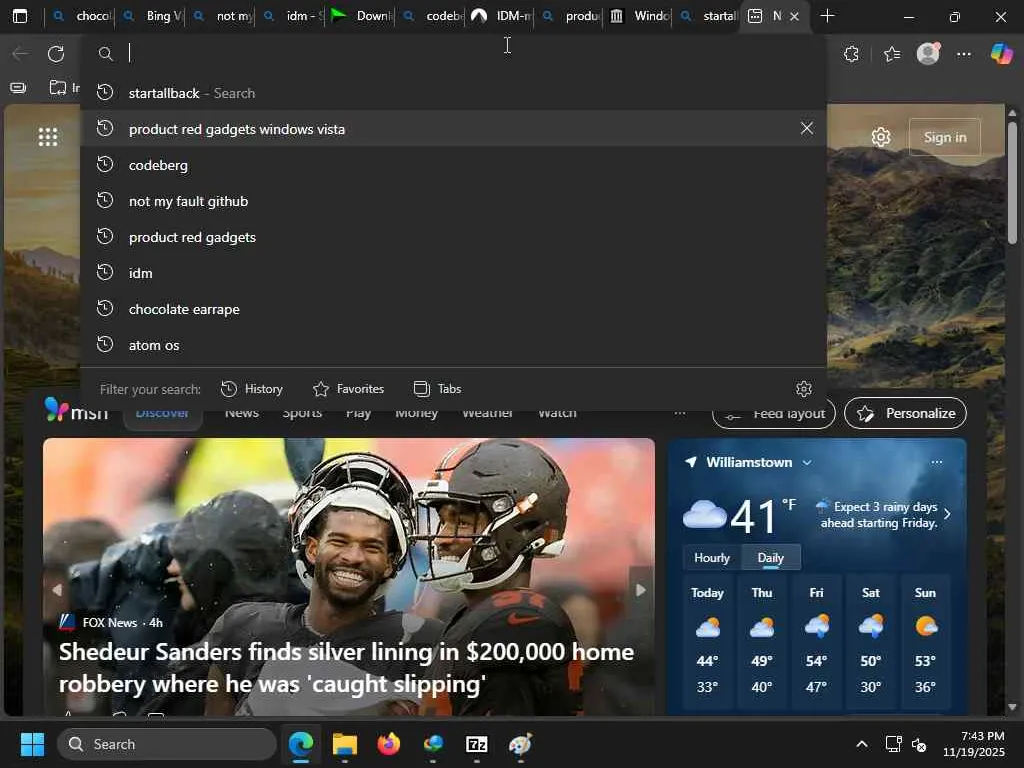Switch to the 'Windo' browser tab
The height and width of the screenshot is (768, 1024).
641,16
